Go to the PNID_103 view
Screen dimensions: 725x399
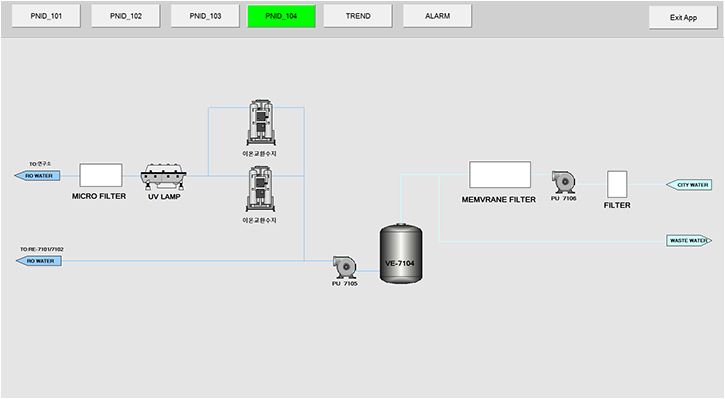pyautogui.click(x=205, y=16)
